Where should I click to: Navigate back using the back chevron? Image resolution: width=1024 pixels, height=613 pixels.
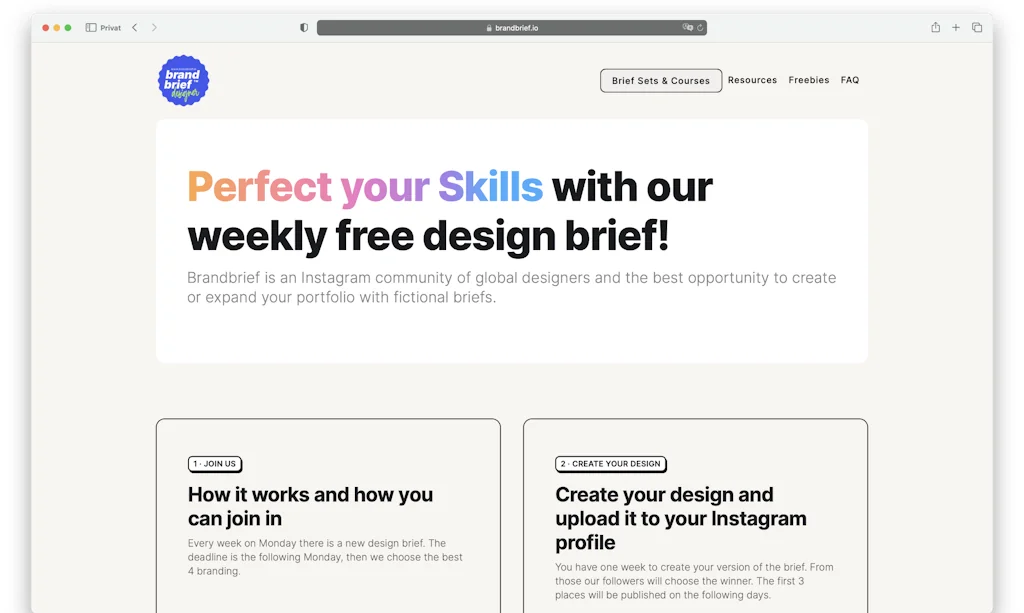(x=135, y=27)
